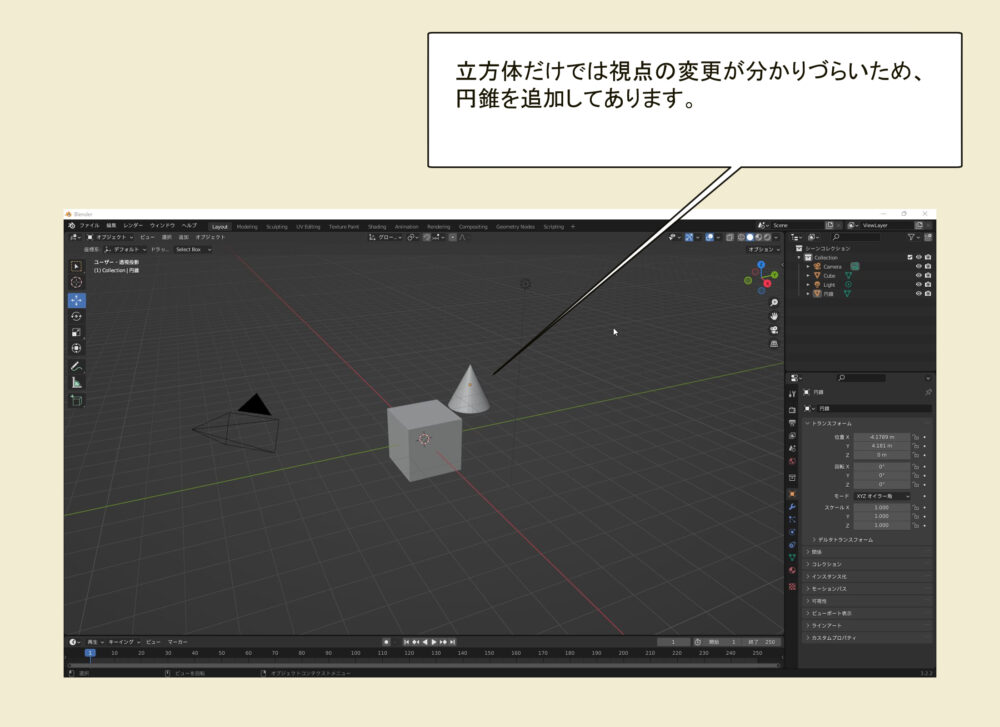Expand the Cube item in outliner
Image resolution: width=1000 pixels, height=727 pixels.
[808, 275]
